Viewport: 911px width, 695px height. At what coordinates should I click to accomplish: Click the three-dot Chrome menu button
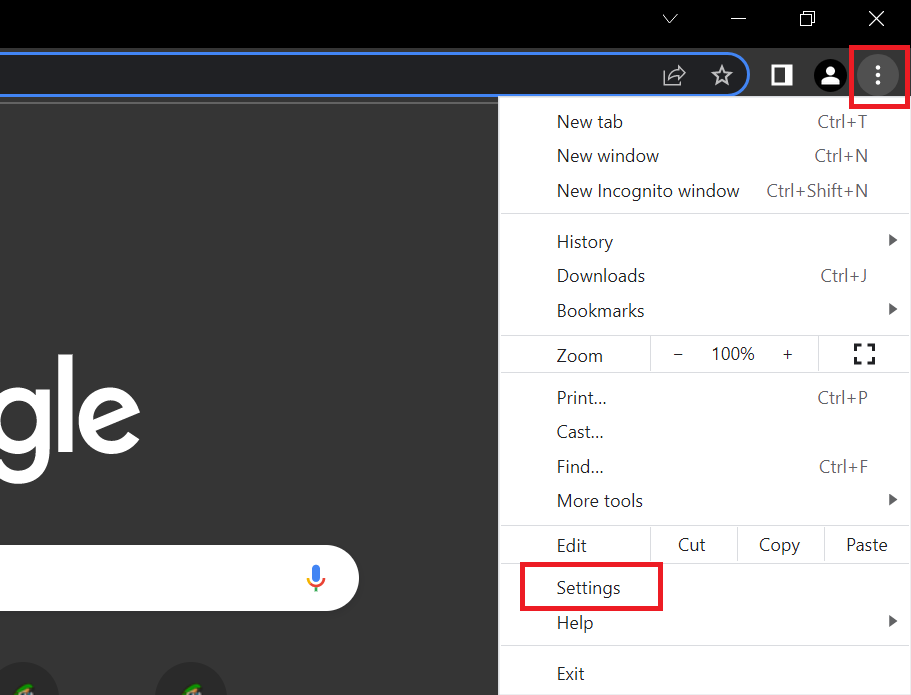(877, 75)
